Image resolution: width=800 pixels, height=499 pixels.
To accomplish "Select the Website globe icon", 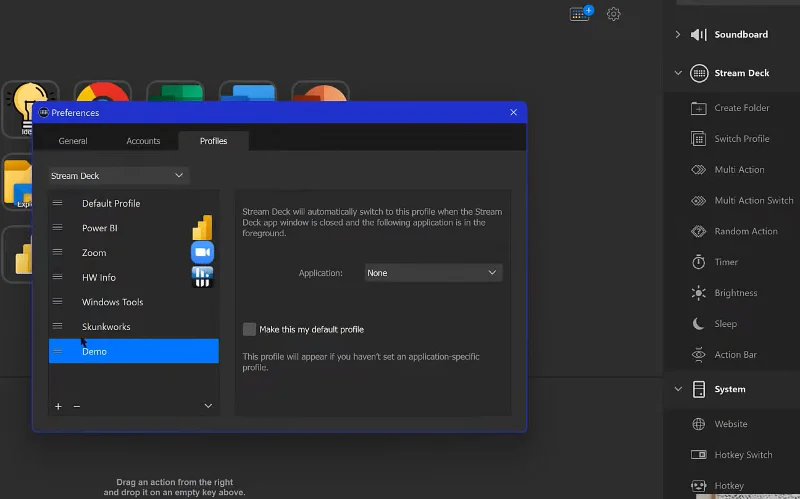I will 698,424.
